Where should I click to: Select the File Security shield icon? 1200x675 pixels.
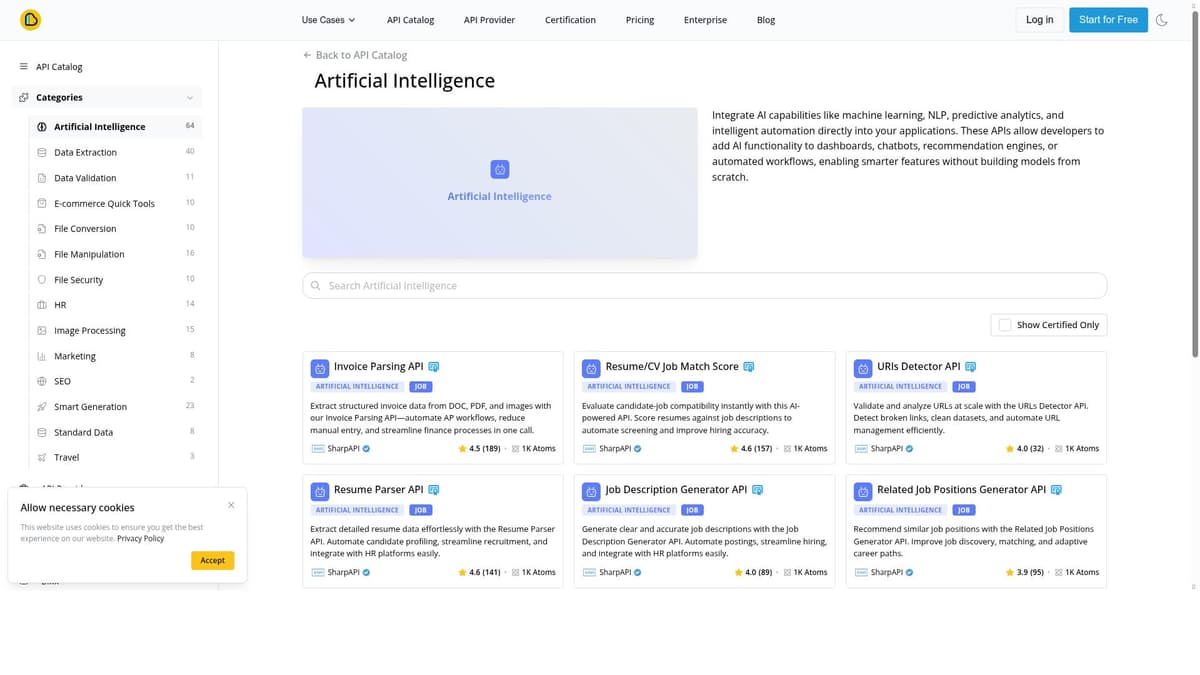41,279
